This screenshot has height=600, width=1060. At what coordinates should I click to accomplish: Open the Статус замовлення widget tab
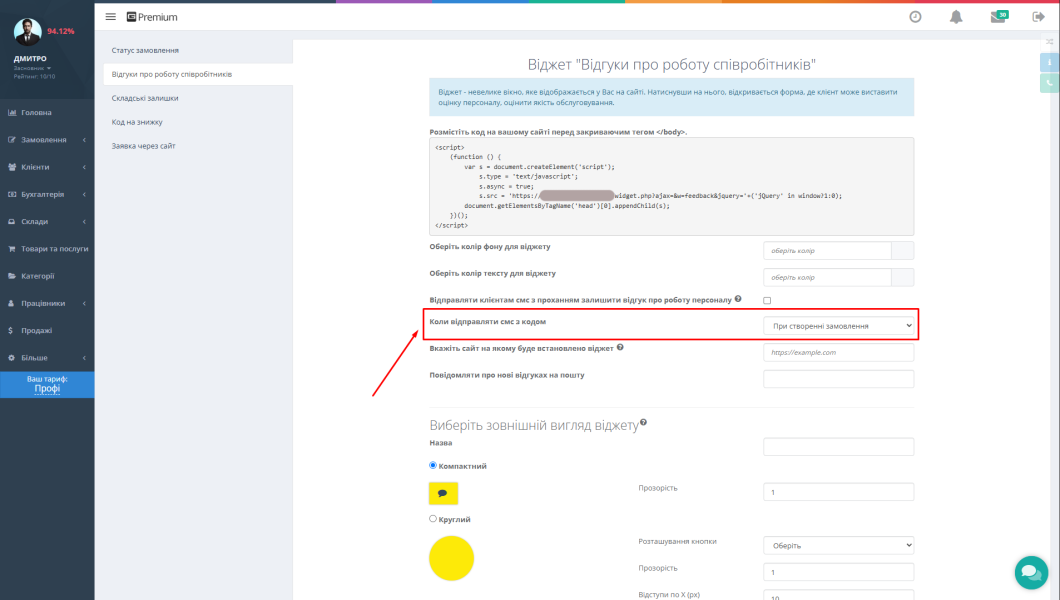(146, 50)
